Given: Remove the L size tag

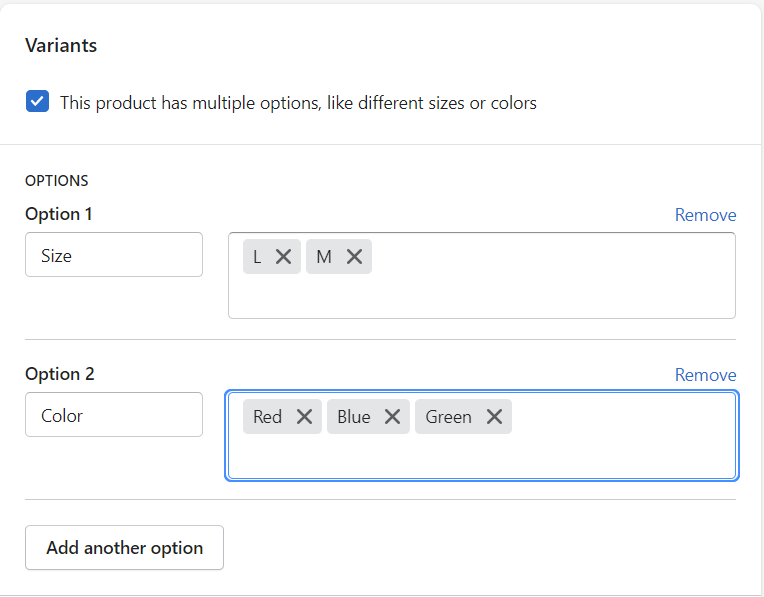Looking at the screenshot, I should click(284, 256).
